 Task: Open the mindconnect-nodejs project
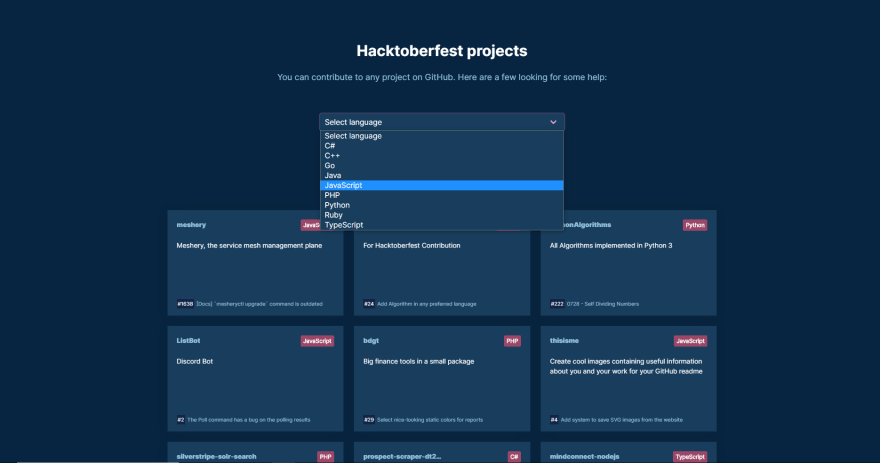(584, 456)
